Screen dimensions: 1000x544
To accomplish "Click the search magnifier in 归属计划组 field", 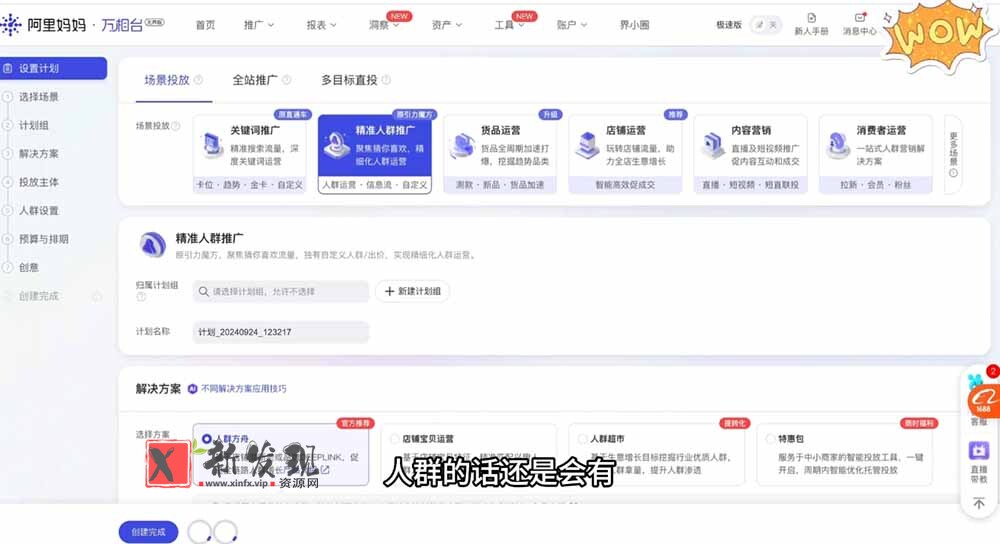I will [203, 291].
